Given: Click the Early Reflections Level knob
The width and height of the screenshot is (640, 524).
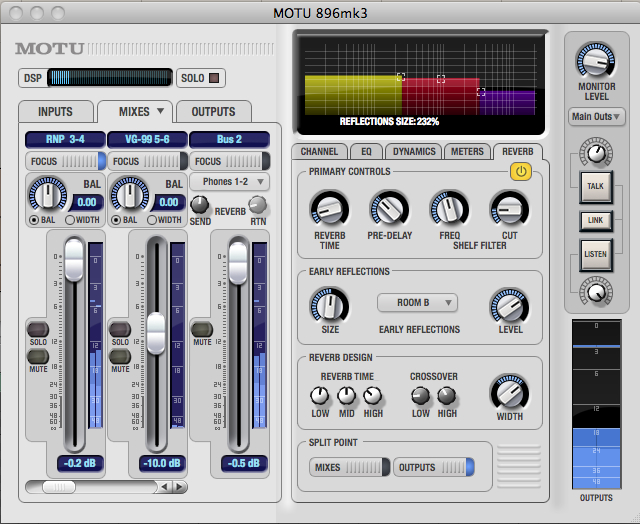Looking at the screenshot, I should 509,306.
